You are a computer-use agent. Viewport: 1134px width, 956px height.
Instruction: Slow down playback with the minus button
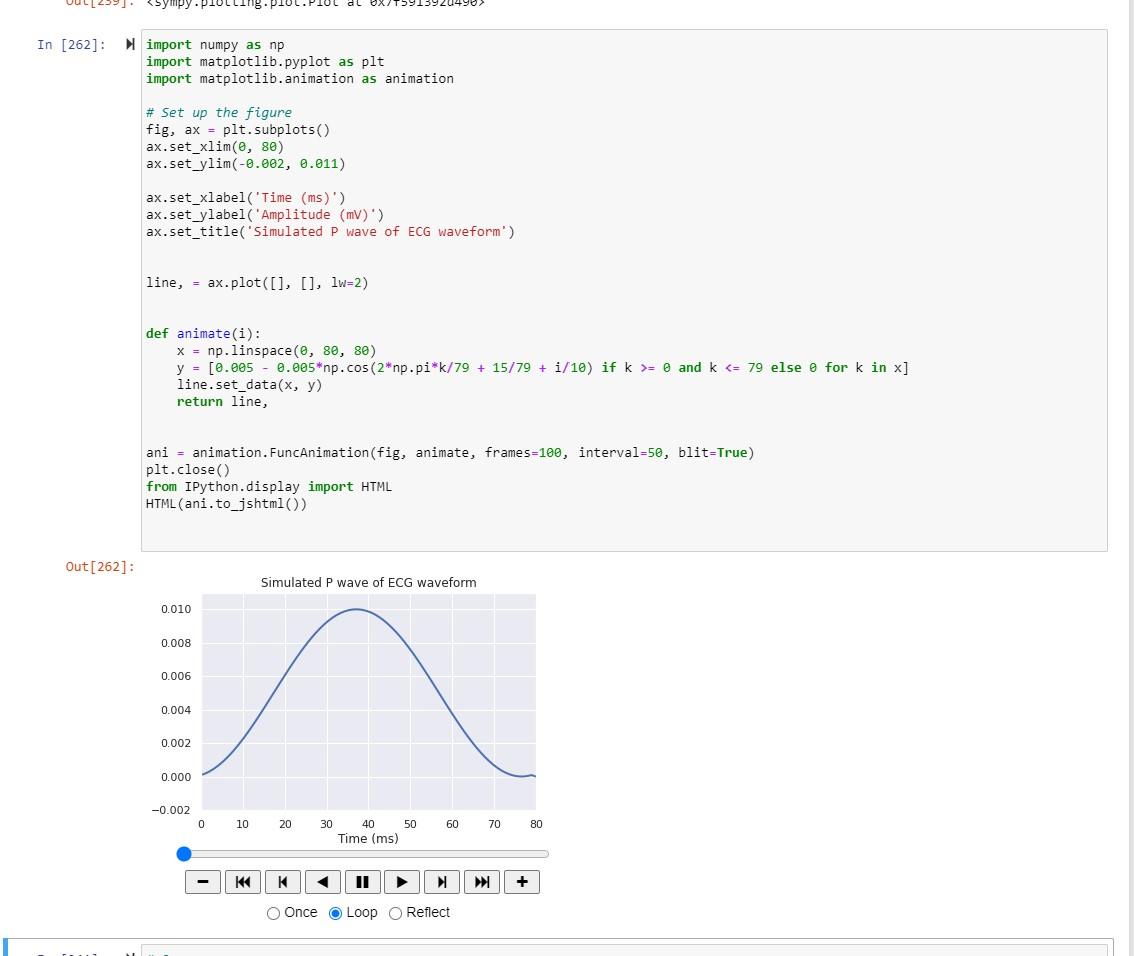click(202, 881)
